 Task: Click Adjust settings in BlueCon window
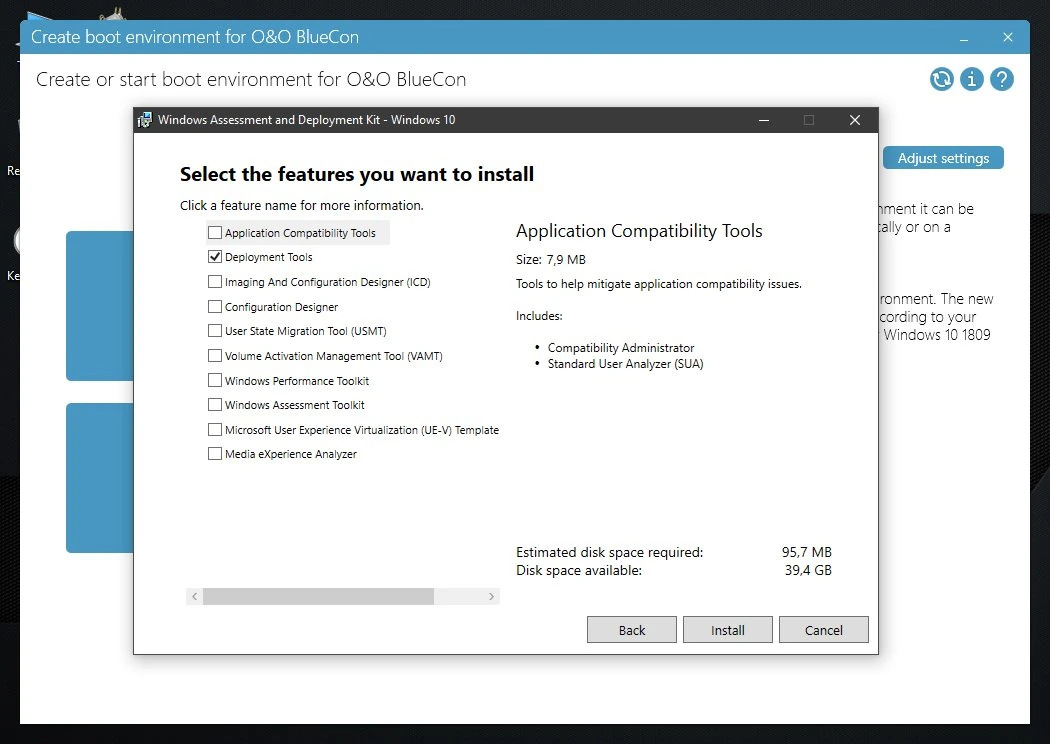943,158
